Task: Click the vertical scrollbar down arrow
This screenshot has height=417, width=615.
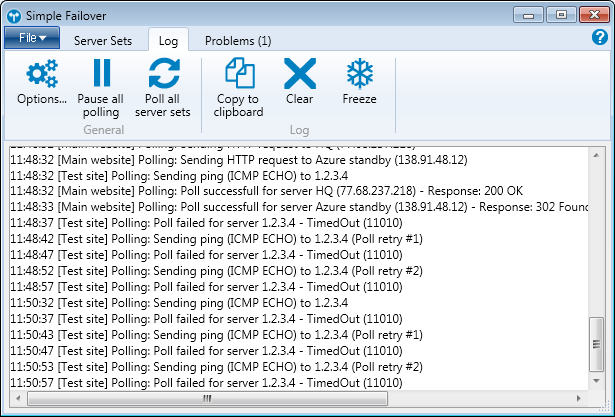Action: 598,382
